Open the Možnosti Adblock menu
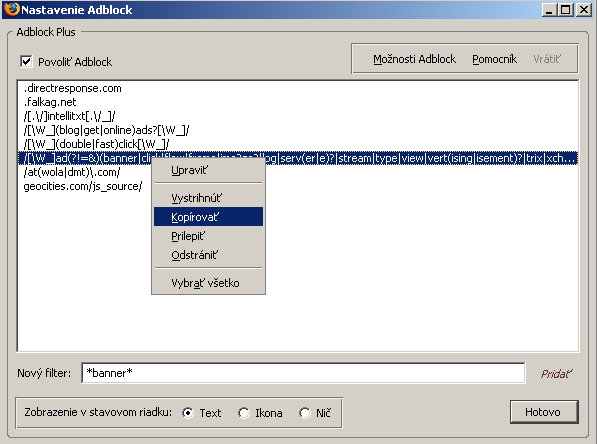Image resolution: width=597 pixels, height=444 pixels. point(414,59)
